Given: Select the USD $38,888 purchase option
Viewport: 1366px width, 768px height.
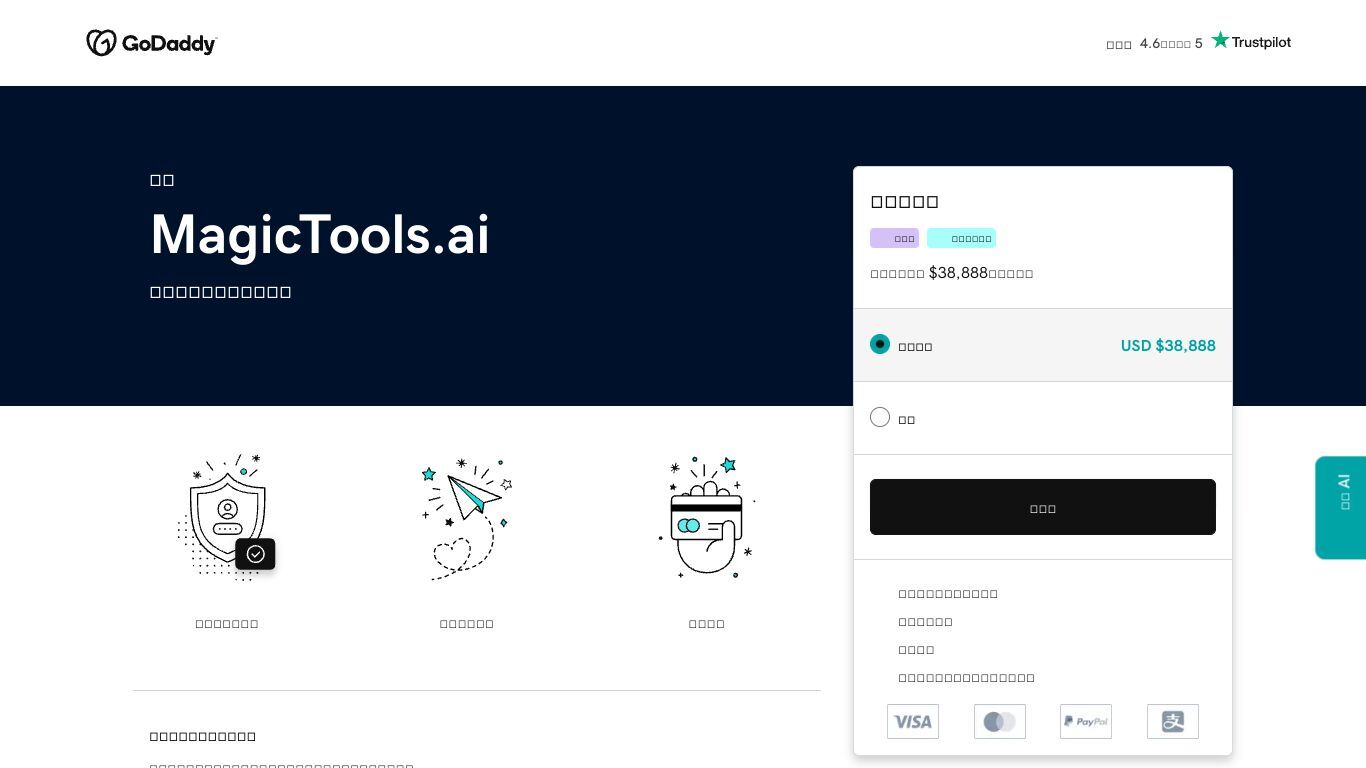Looking at the screenshot, I should pos(880,344).
